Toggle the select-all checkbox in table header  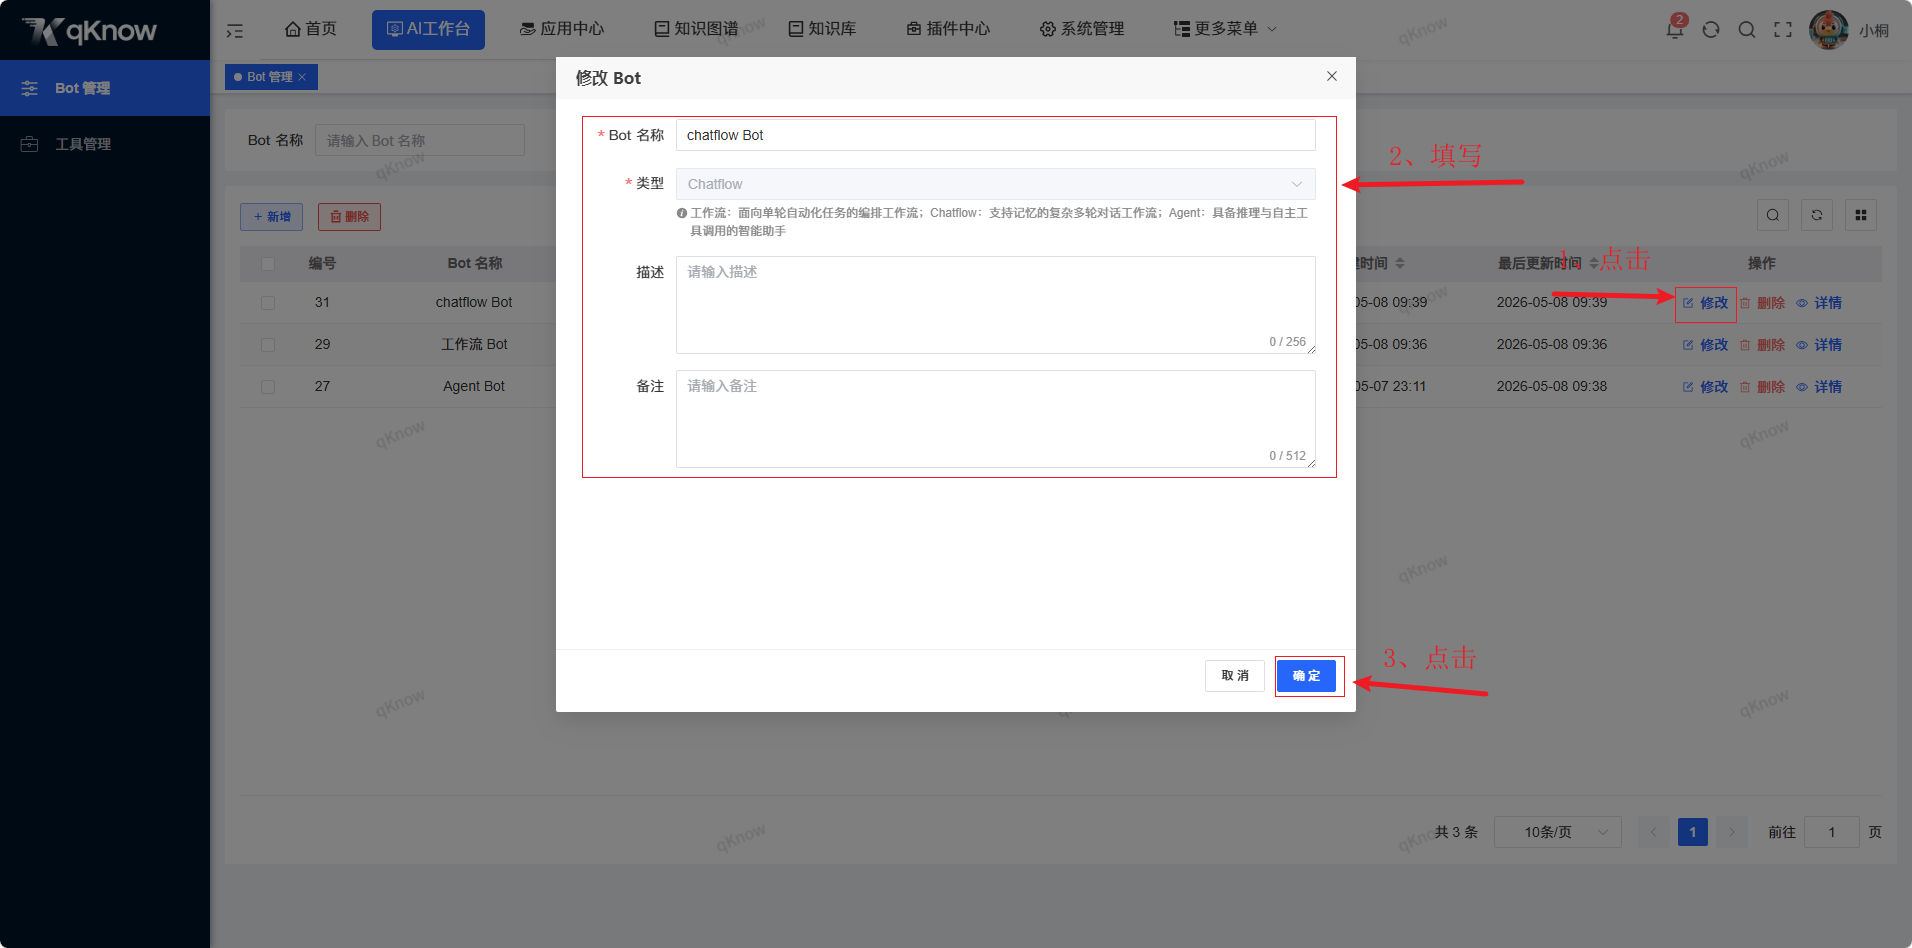(x=268, y=264)
